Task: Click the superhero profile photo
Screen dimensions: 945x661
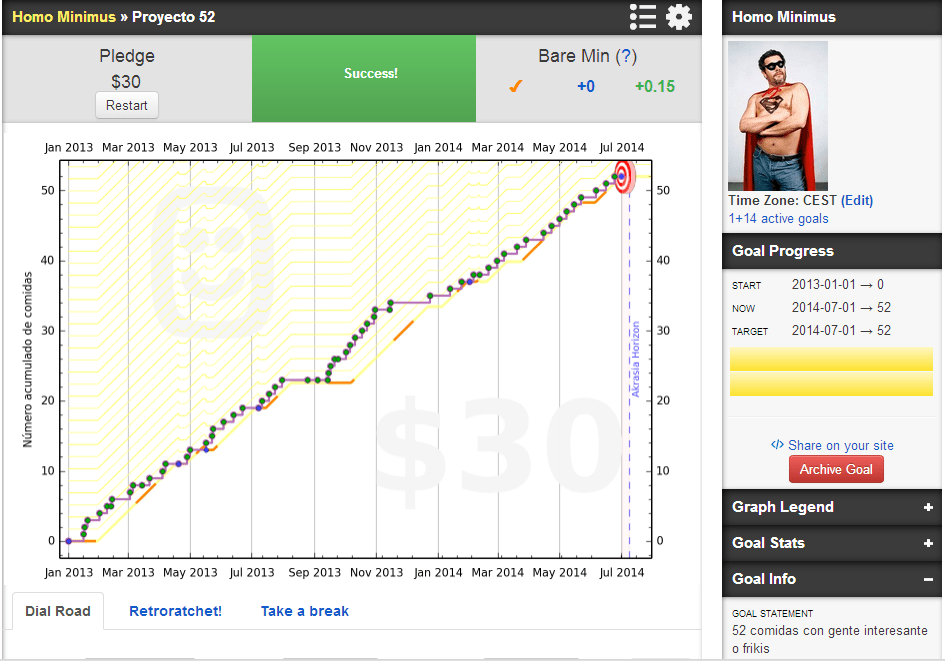Action: (778, 115)
